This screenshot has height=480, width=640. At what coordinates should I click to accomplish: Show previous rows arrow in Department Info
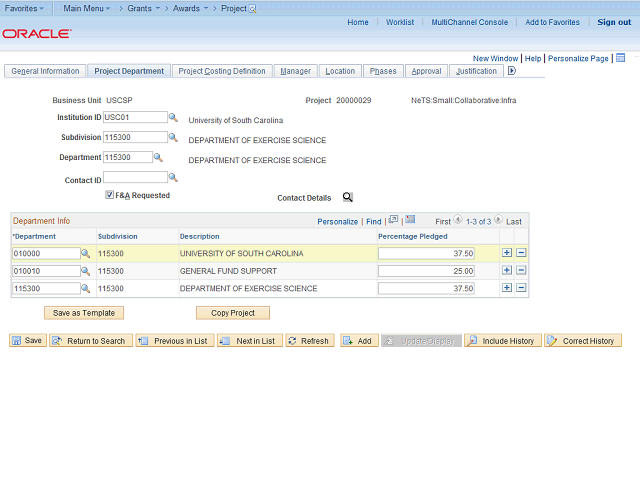(458, 220)
